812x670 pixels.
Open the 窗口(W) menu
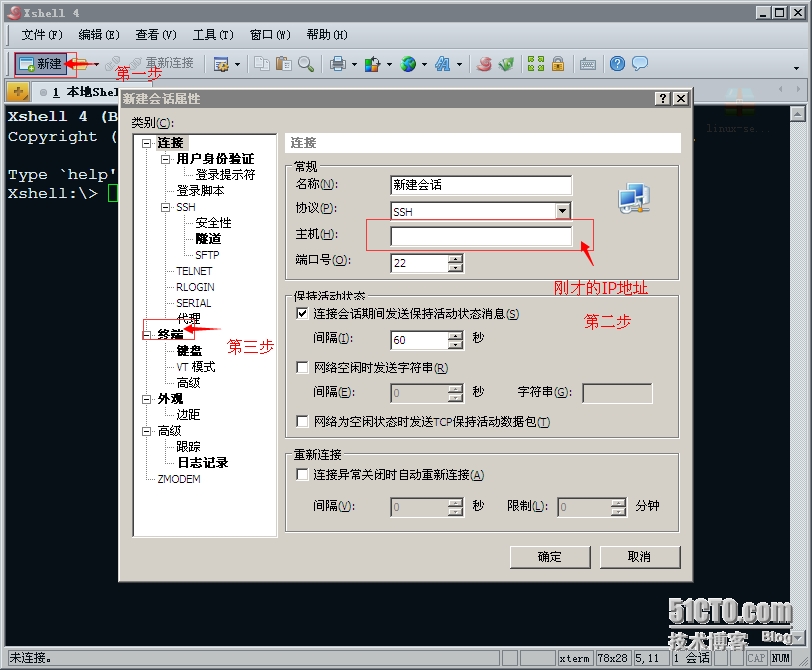(x=269, y=35)
